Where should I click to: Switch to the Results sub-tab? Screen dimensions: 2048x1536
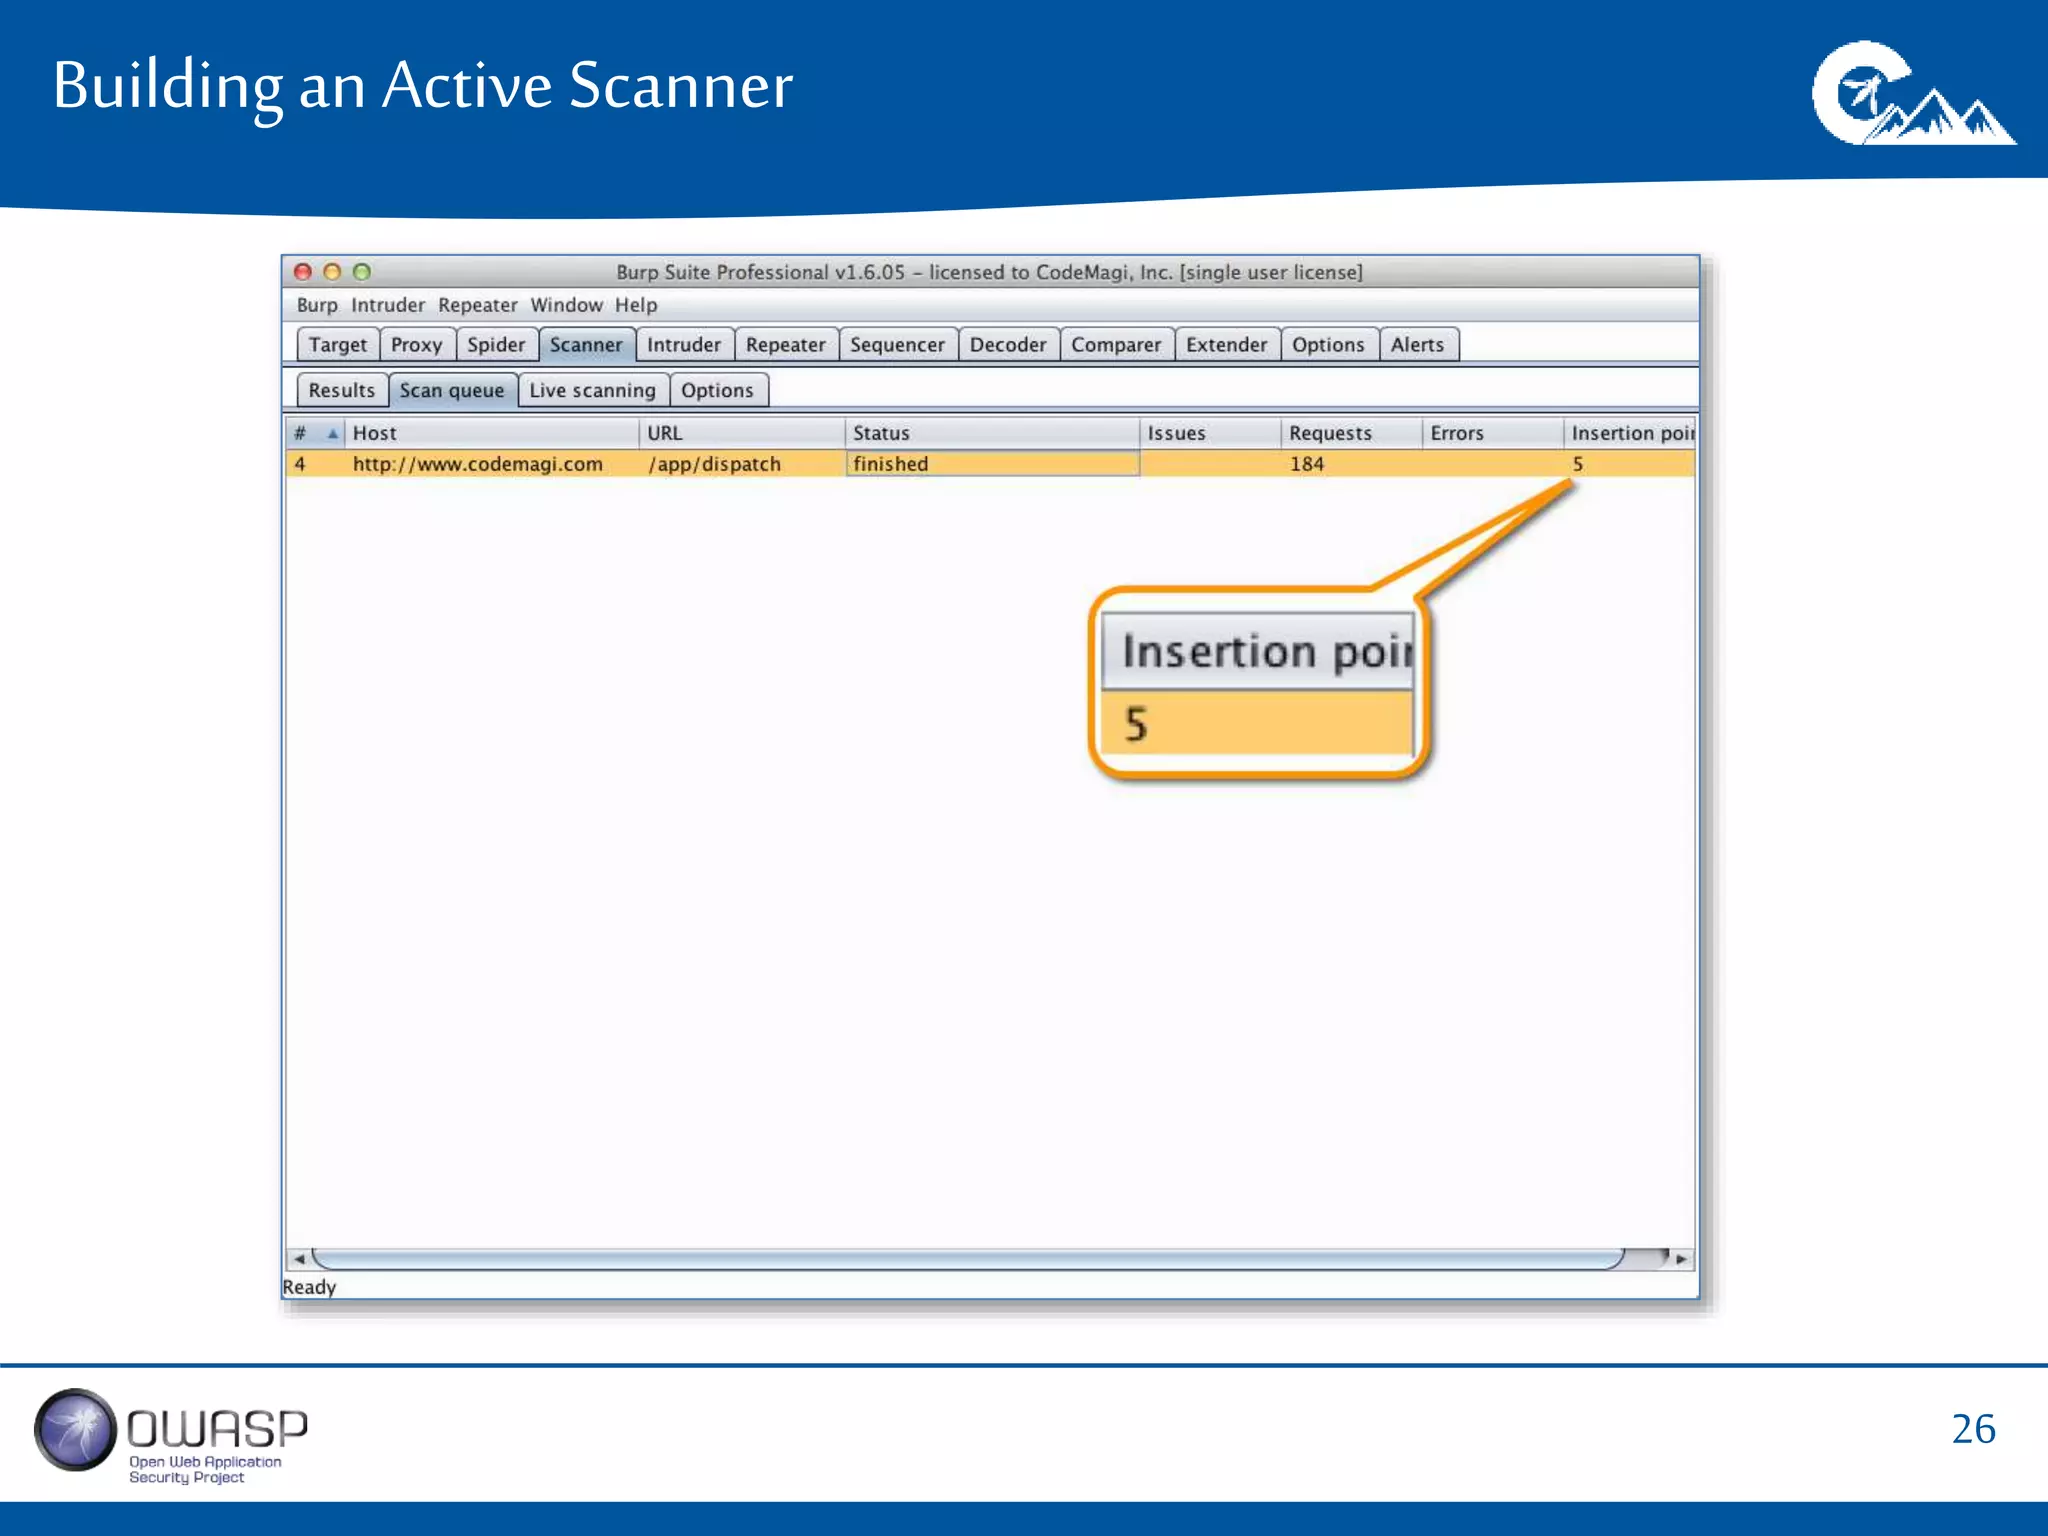point(342,391)
